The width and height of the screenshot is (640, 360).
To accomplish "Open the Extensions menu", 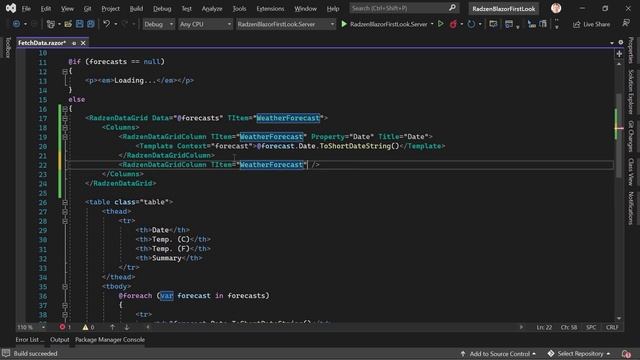I will click(x=270, y=9).
